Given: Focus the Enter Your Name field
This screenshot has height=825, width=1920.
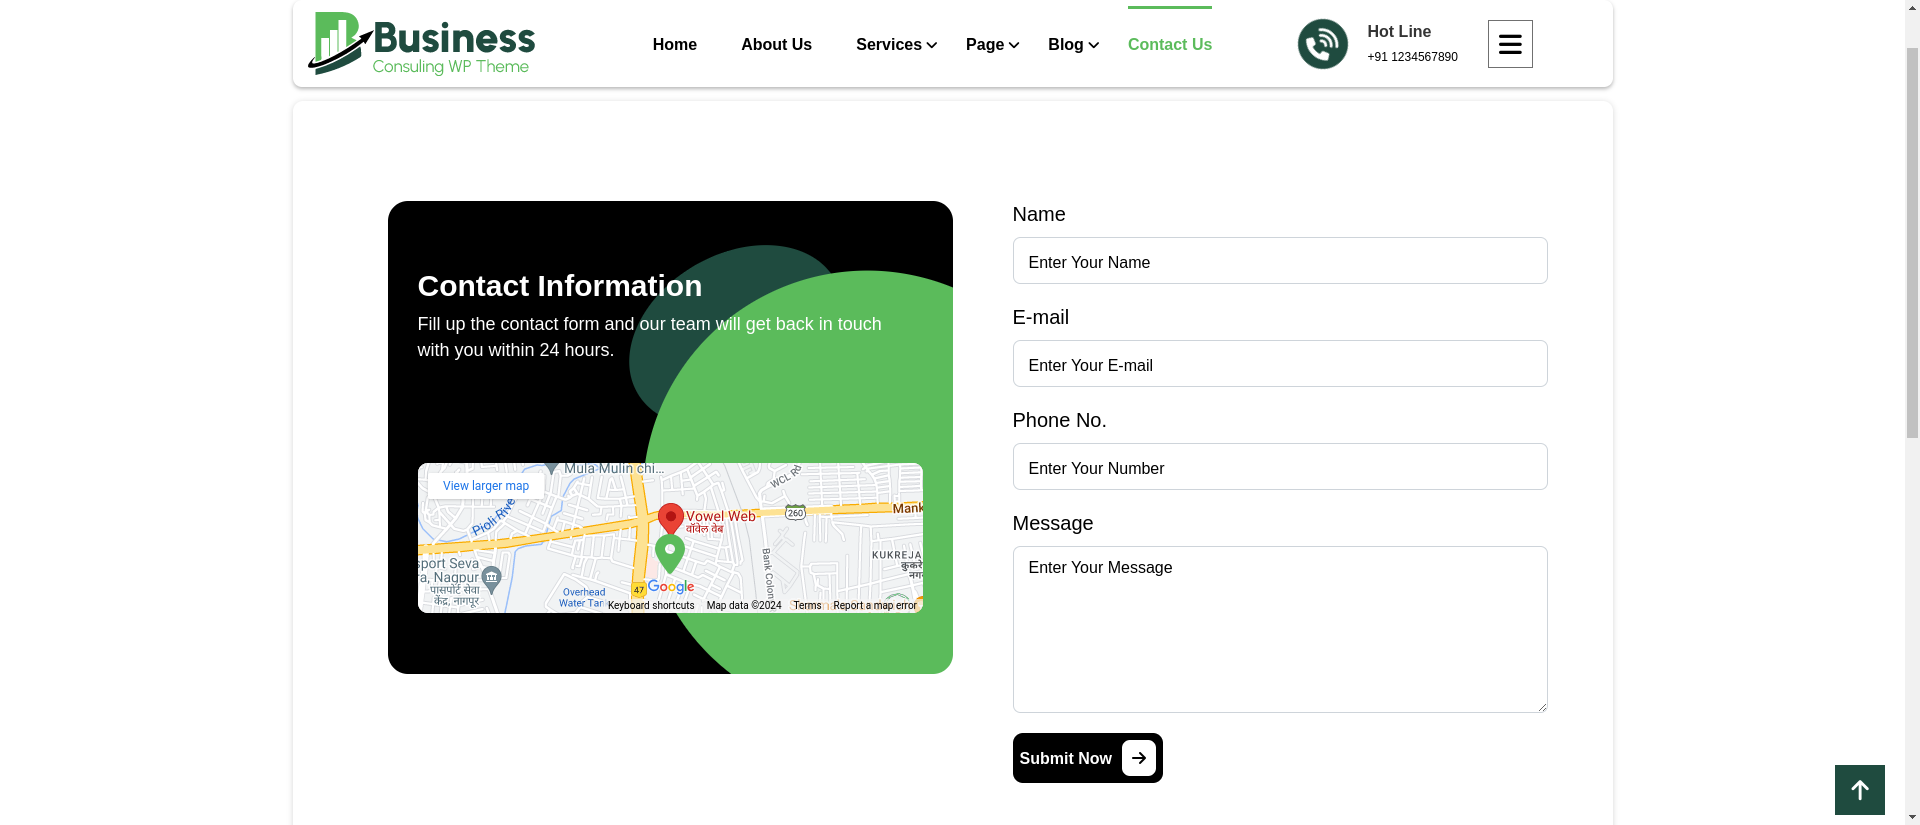Looking at the screenshot, I should 1279,261.
